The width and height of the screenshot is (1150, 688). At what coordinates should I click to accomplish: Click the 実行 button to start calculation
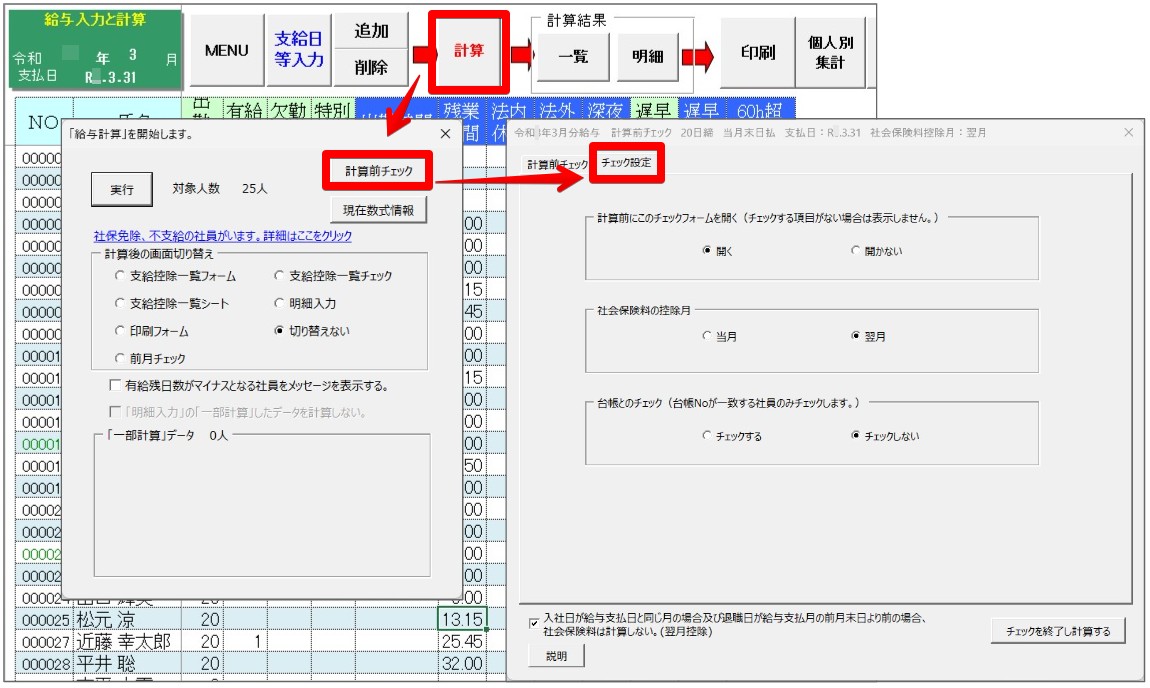[x=120, y=191]
